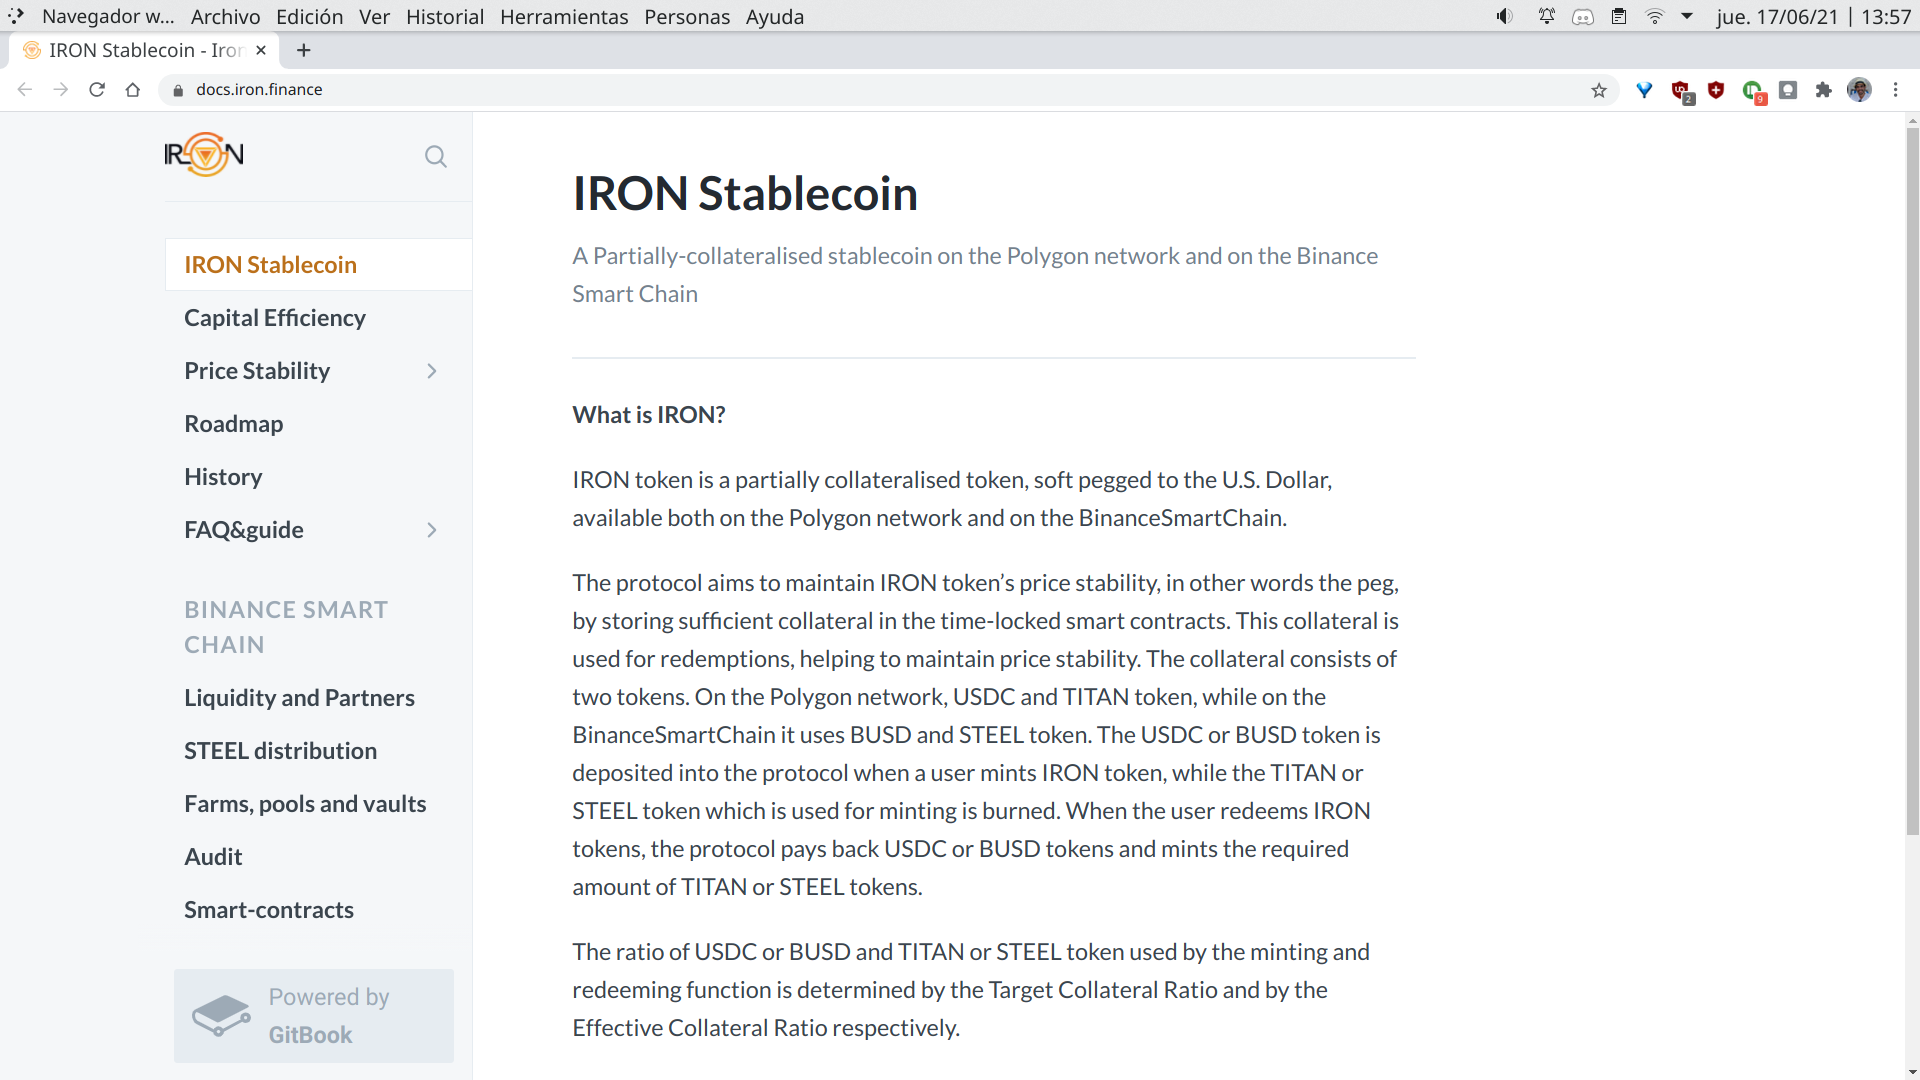The image size is (1920, 1080).
Task: Open the Herramientas menu
Action: click(564, 17)
